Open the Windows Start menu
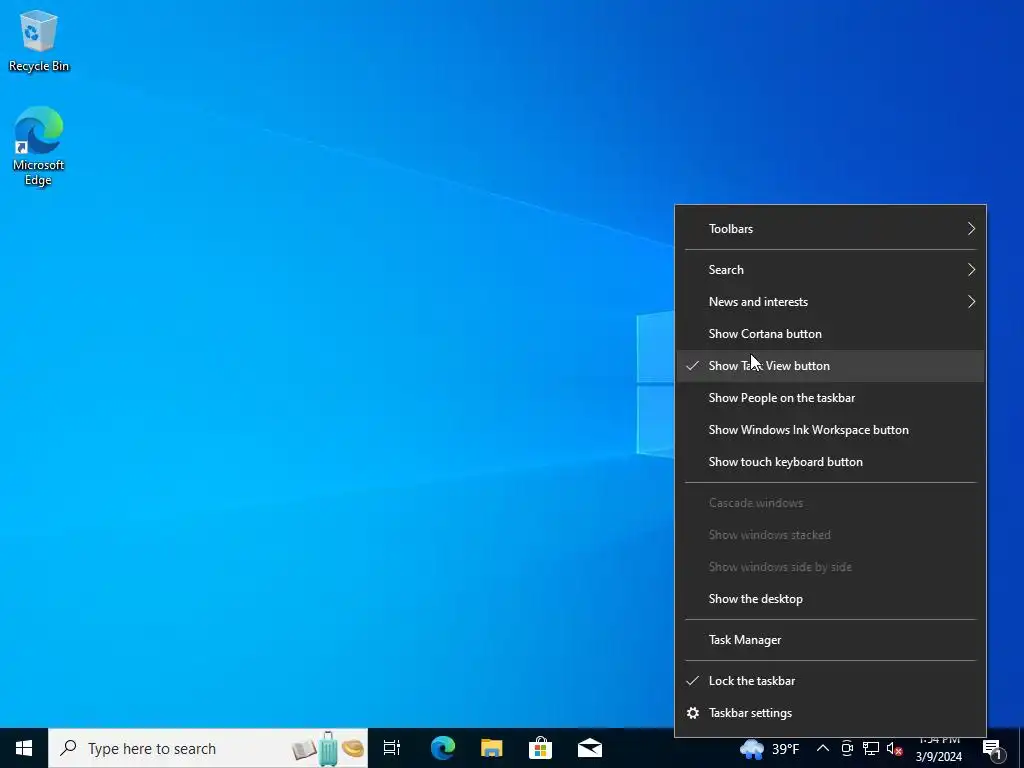 tap(24, 748)
